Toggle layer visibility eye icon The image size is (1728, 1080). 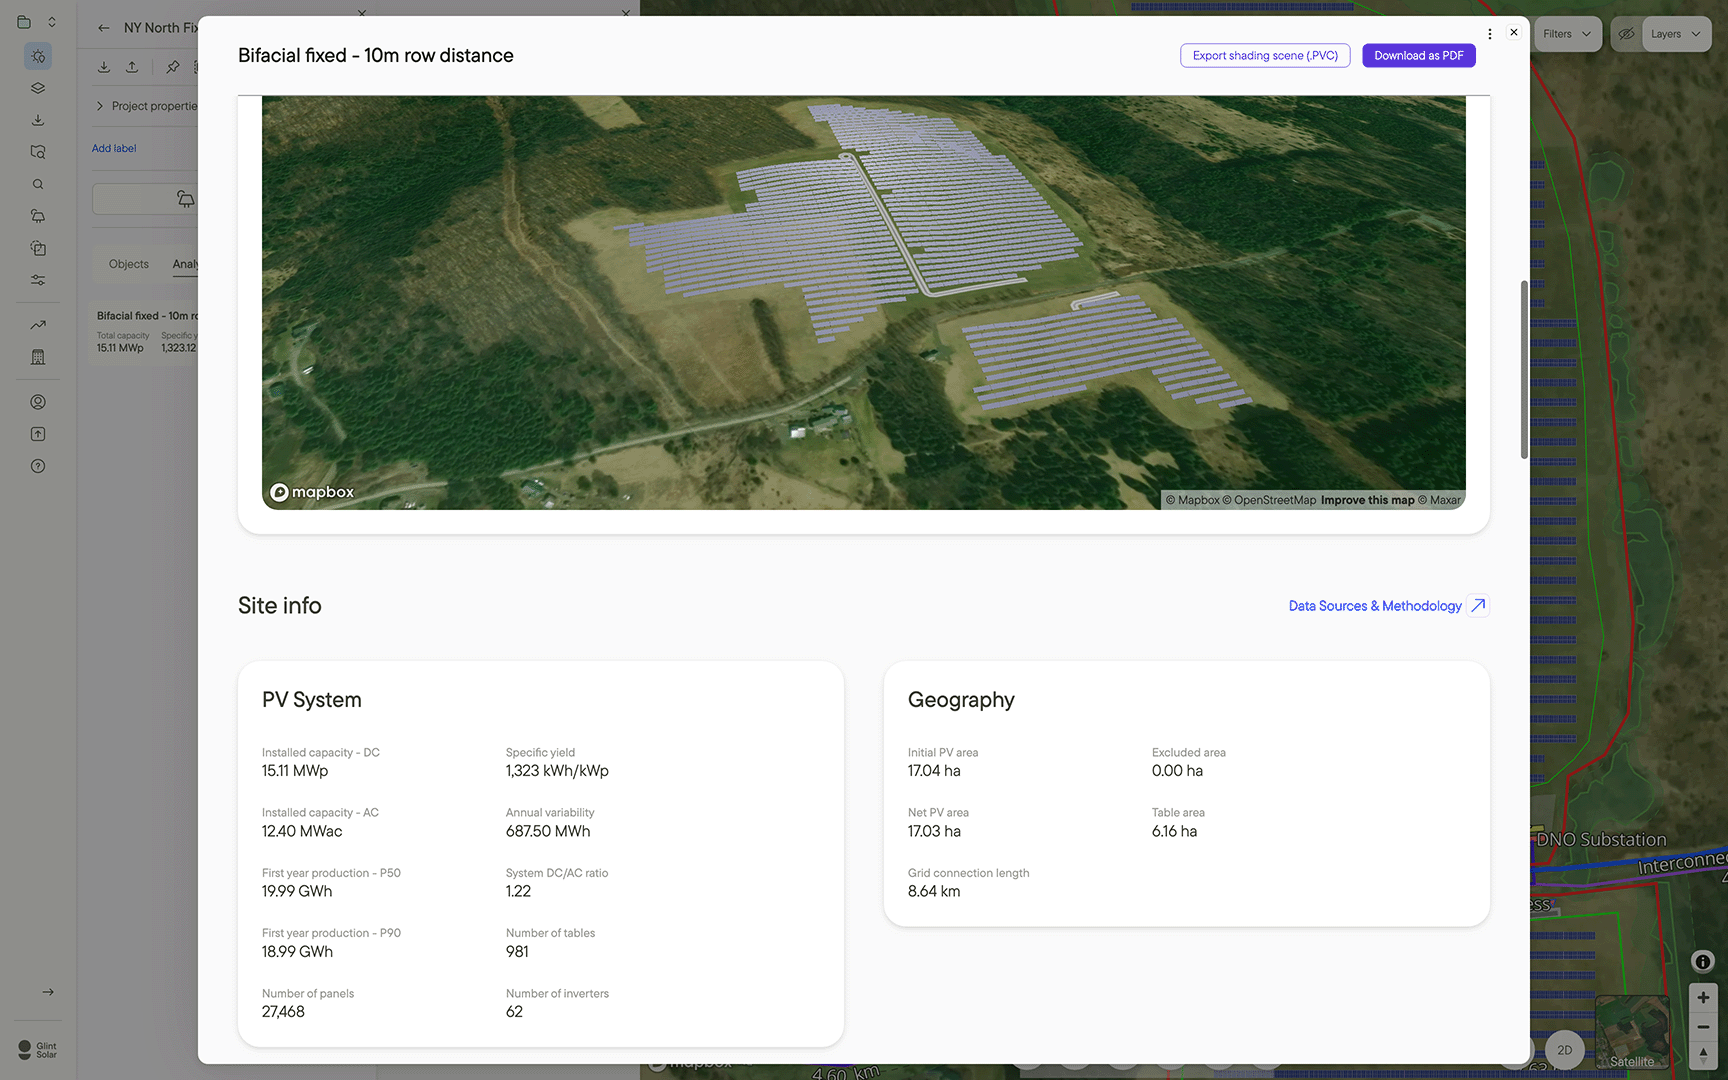[x=1627, y=34]
